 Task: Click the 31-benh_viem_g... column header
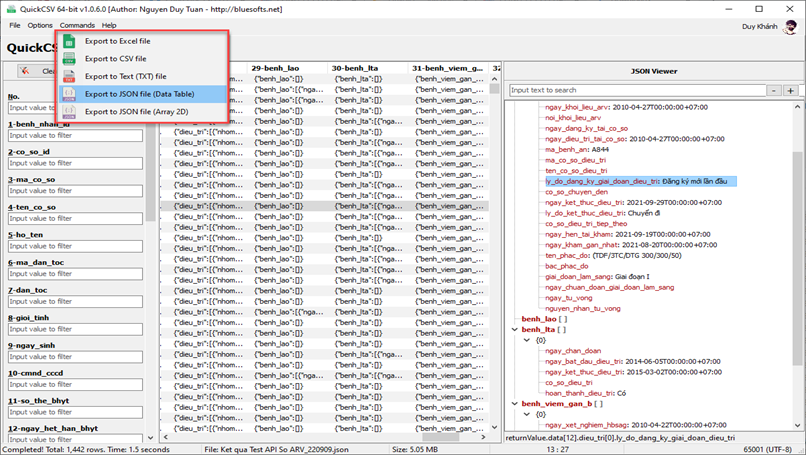pos(448,68)
